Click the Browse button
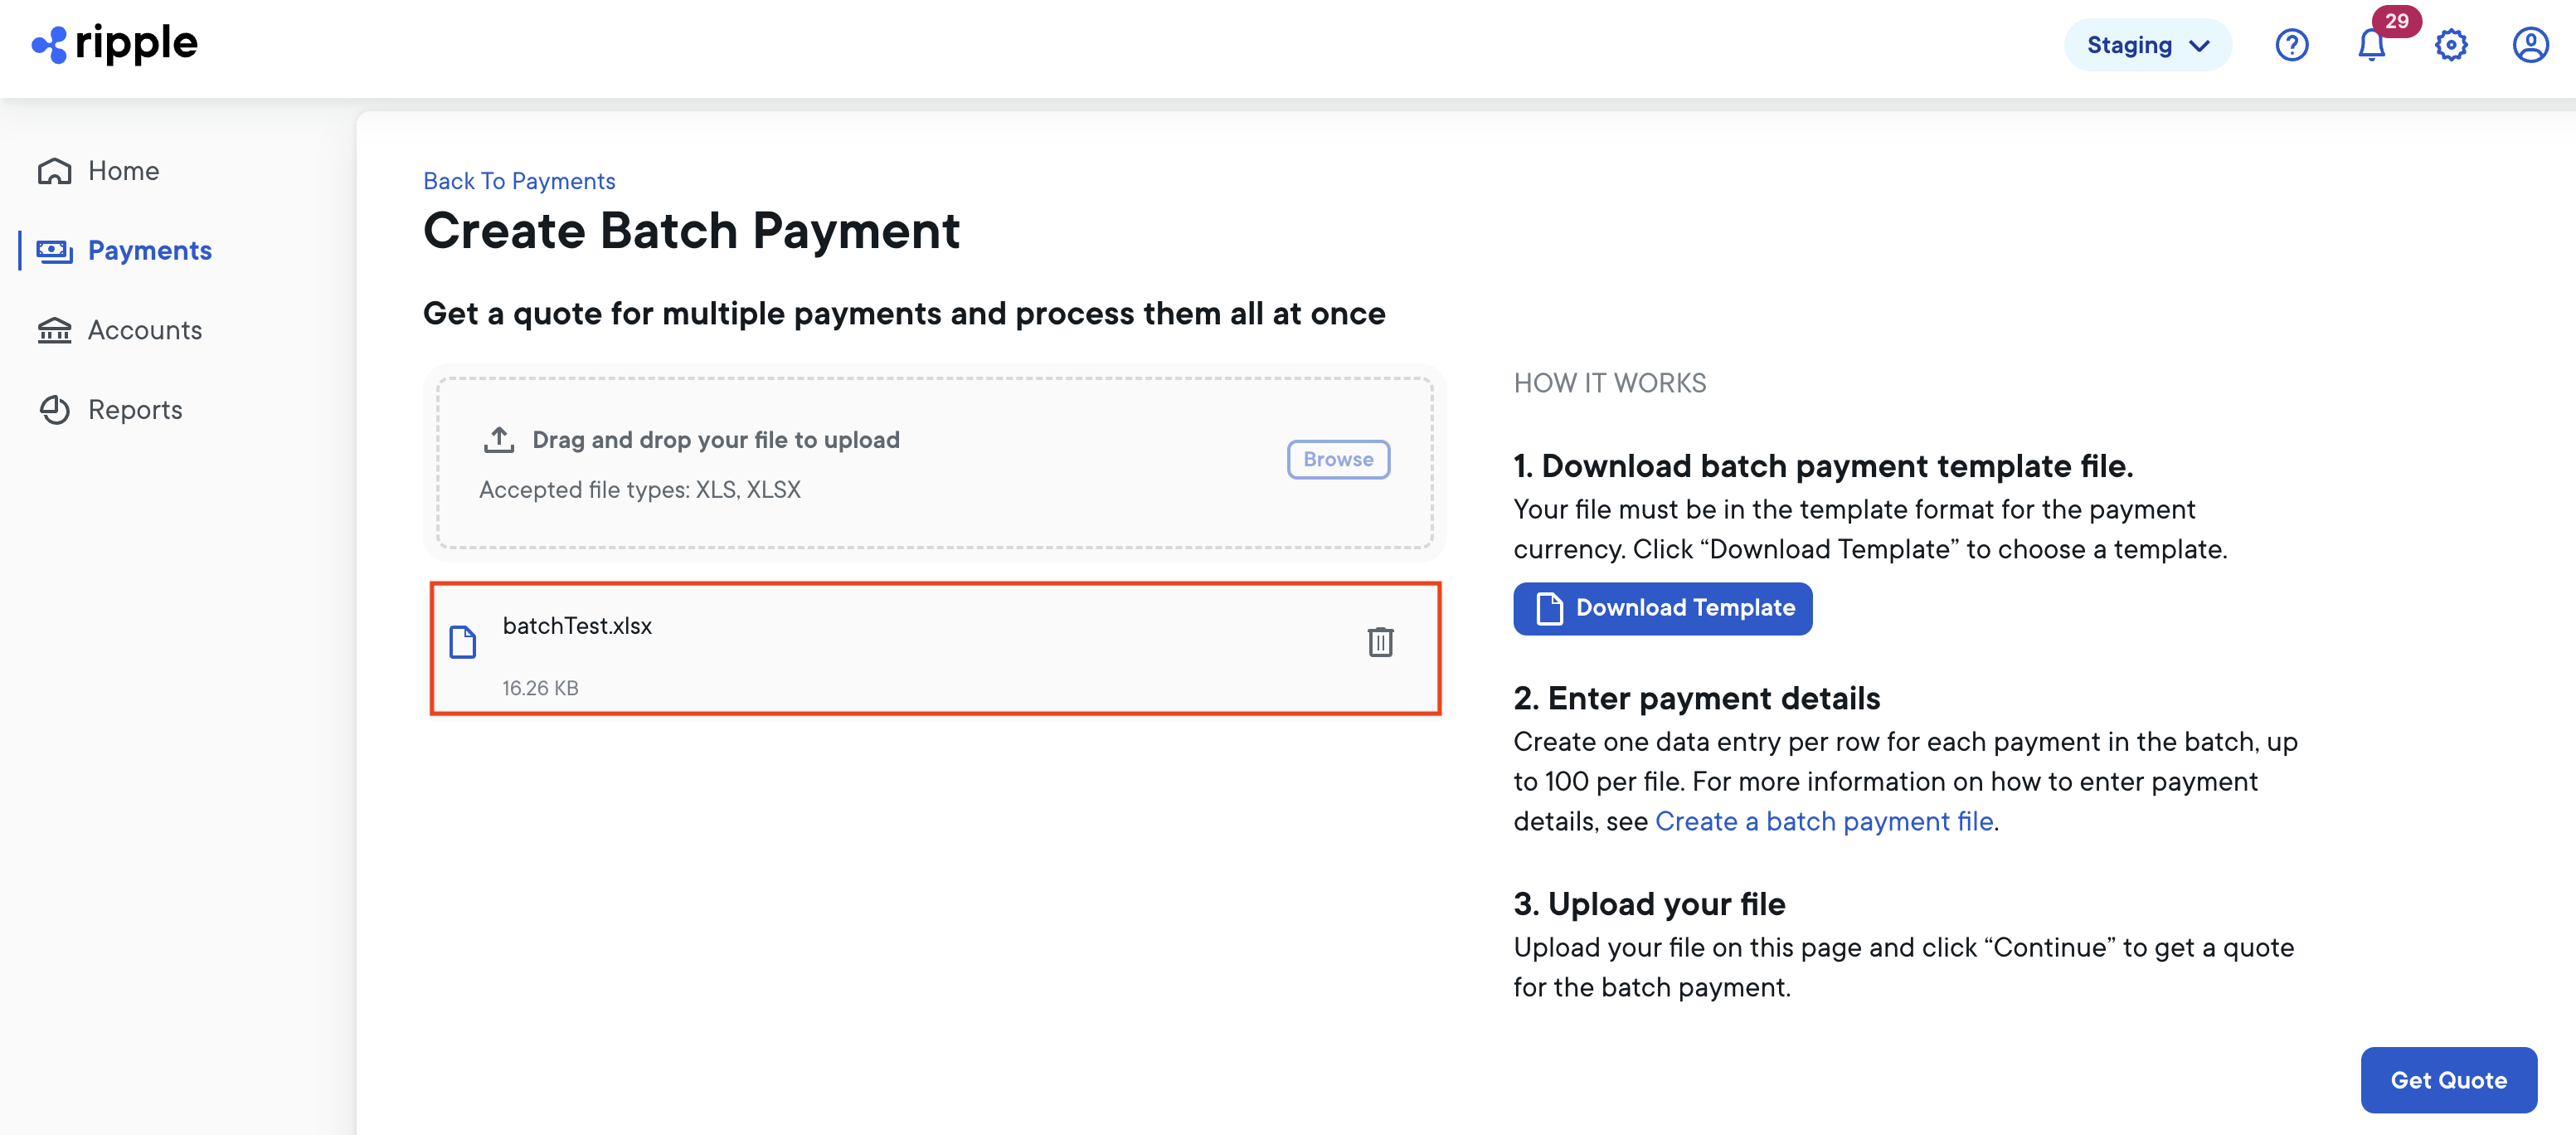 tap(1338, 459)
